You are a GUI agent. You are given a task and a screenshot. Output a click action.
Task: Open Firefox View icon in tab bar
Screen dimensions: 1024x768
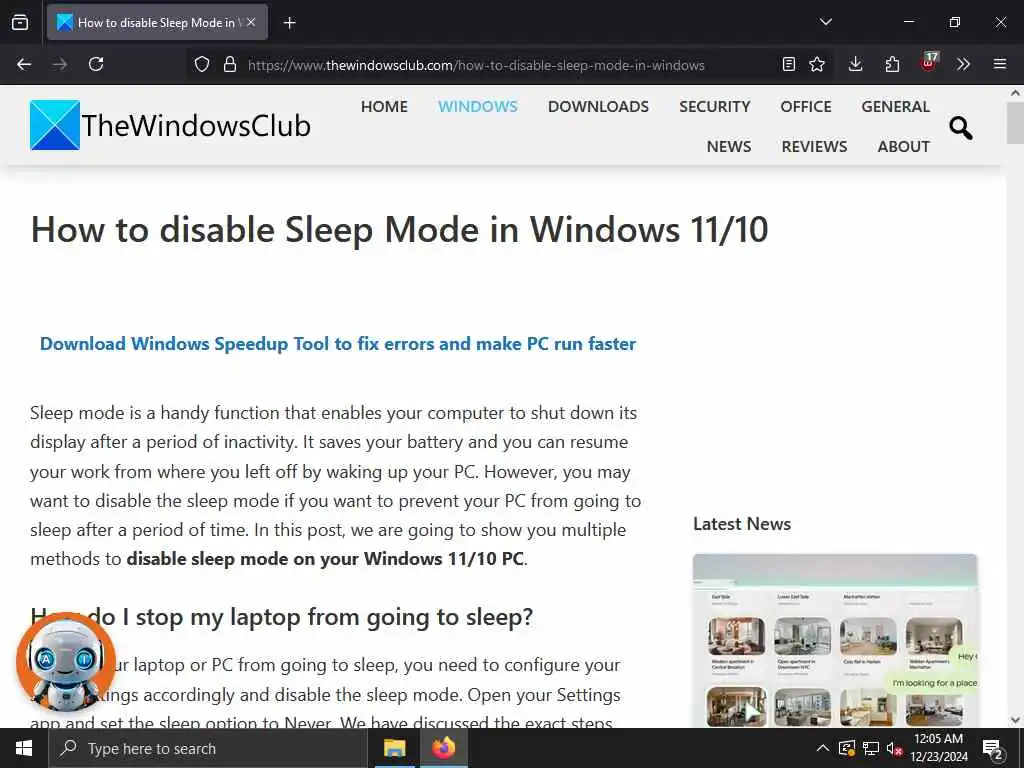pyautogui.click(x=20, y=22)
